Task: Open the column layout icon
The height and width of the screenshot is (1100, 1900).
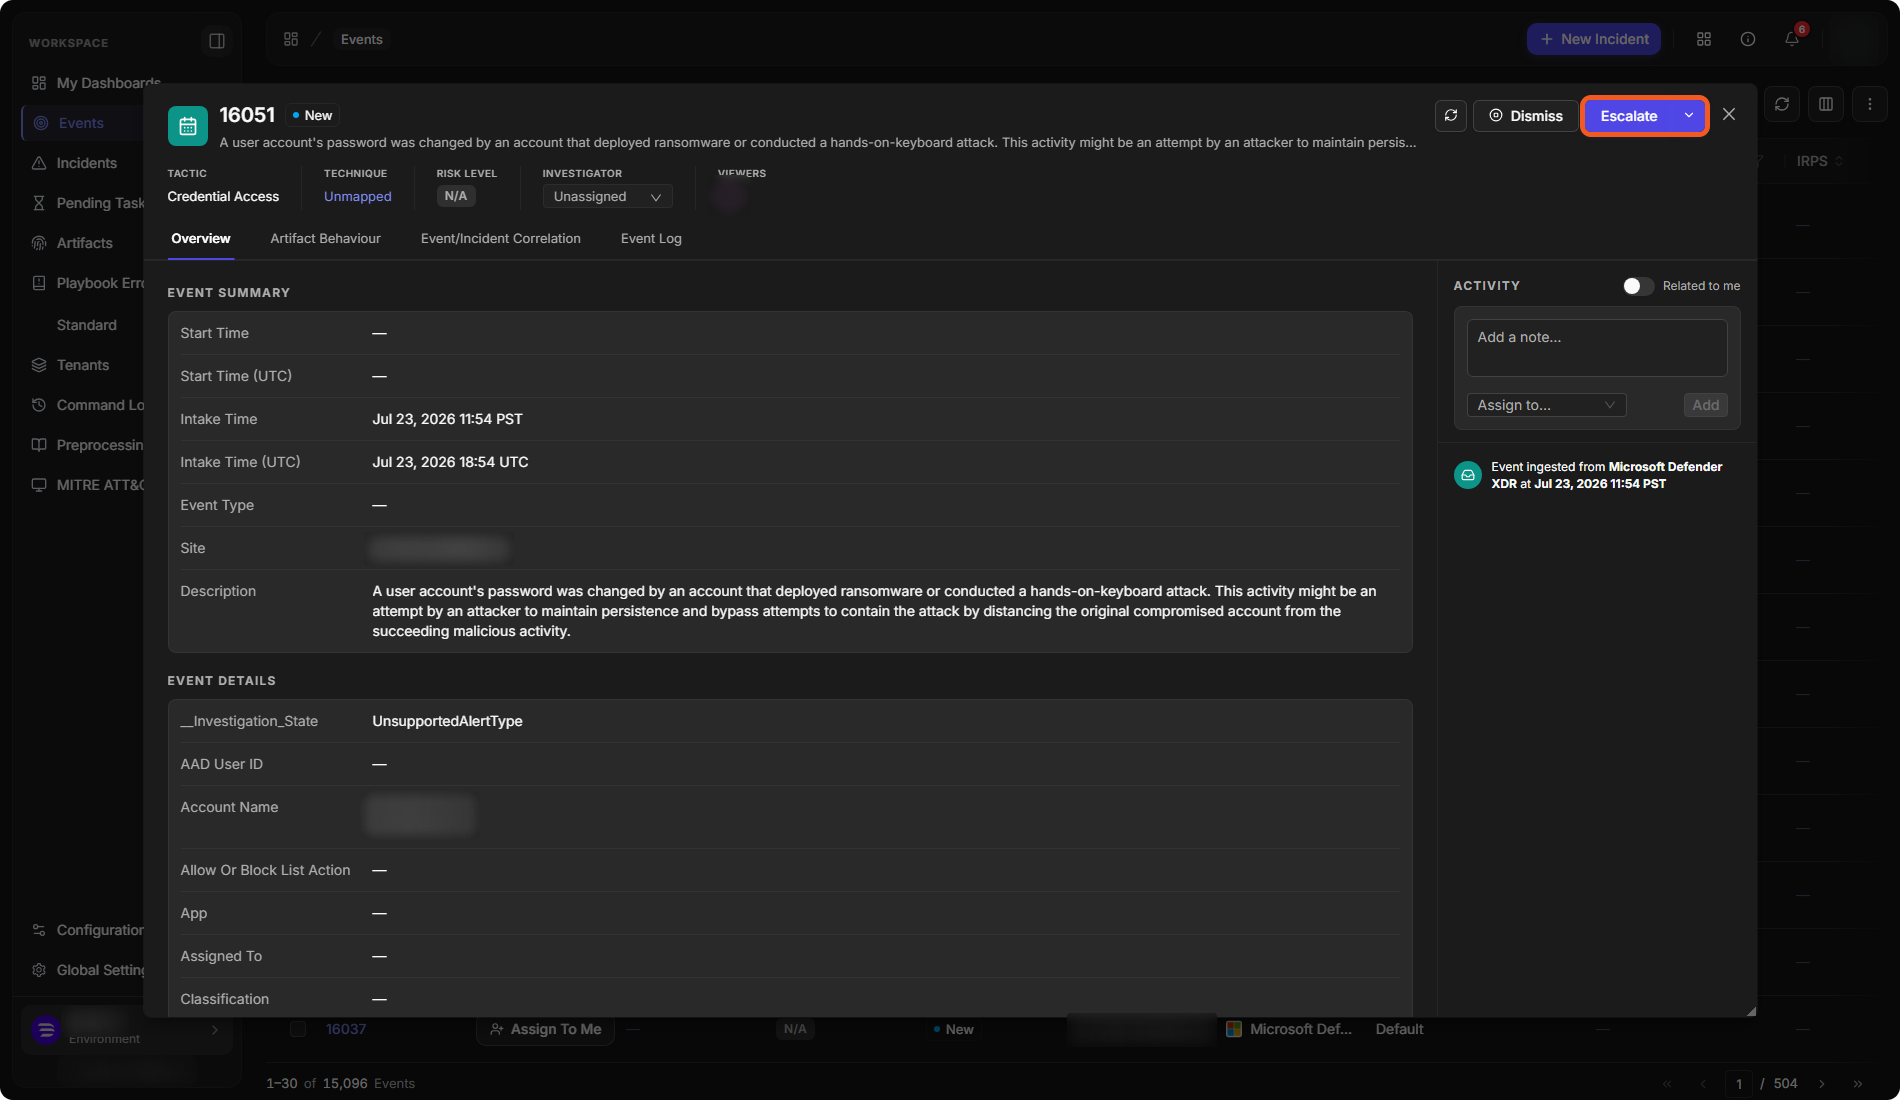Action: [1826, 104]
